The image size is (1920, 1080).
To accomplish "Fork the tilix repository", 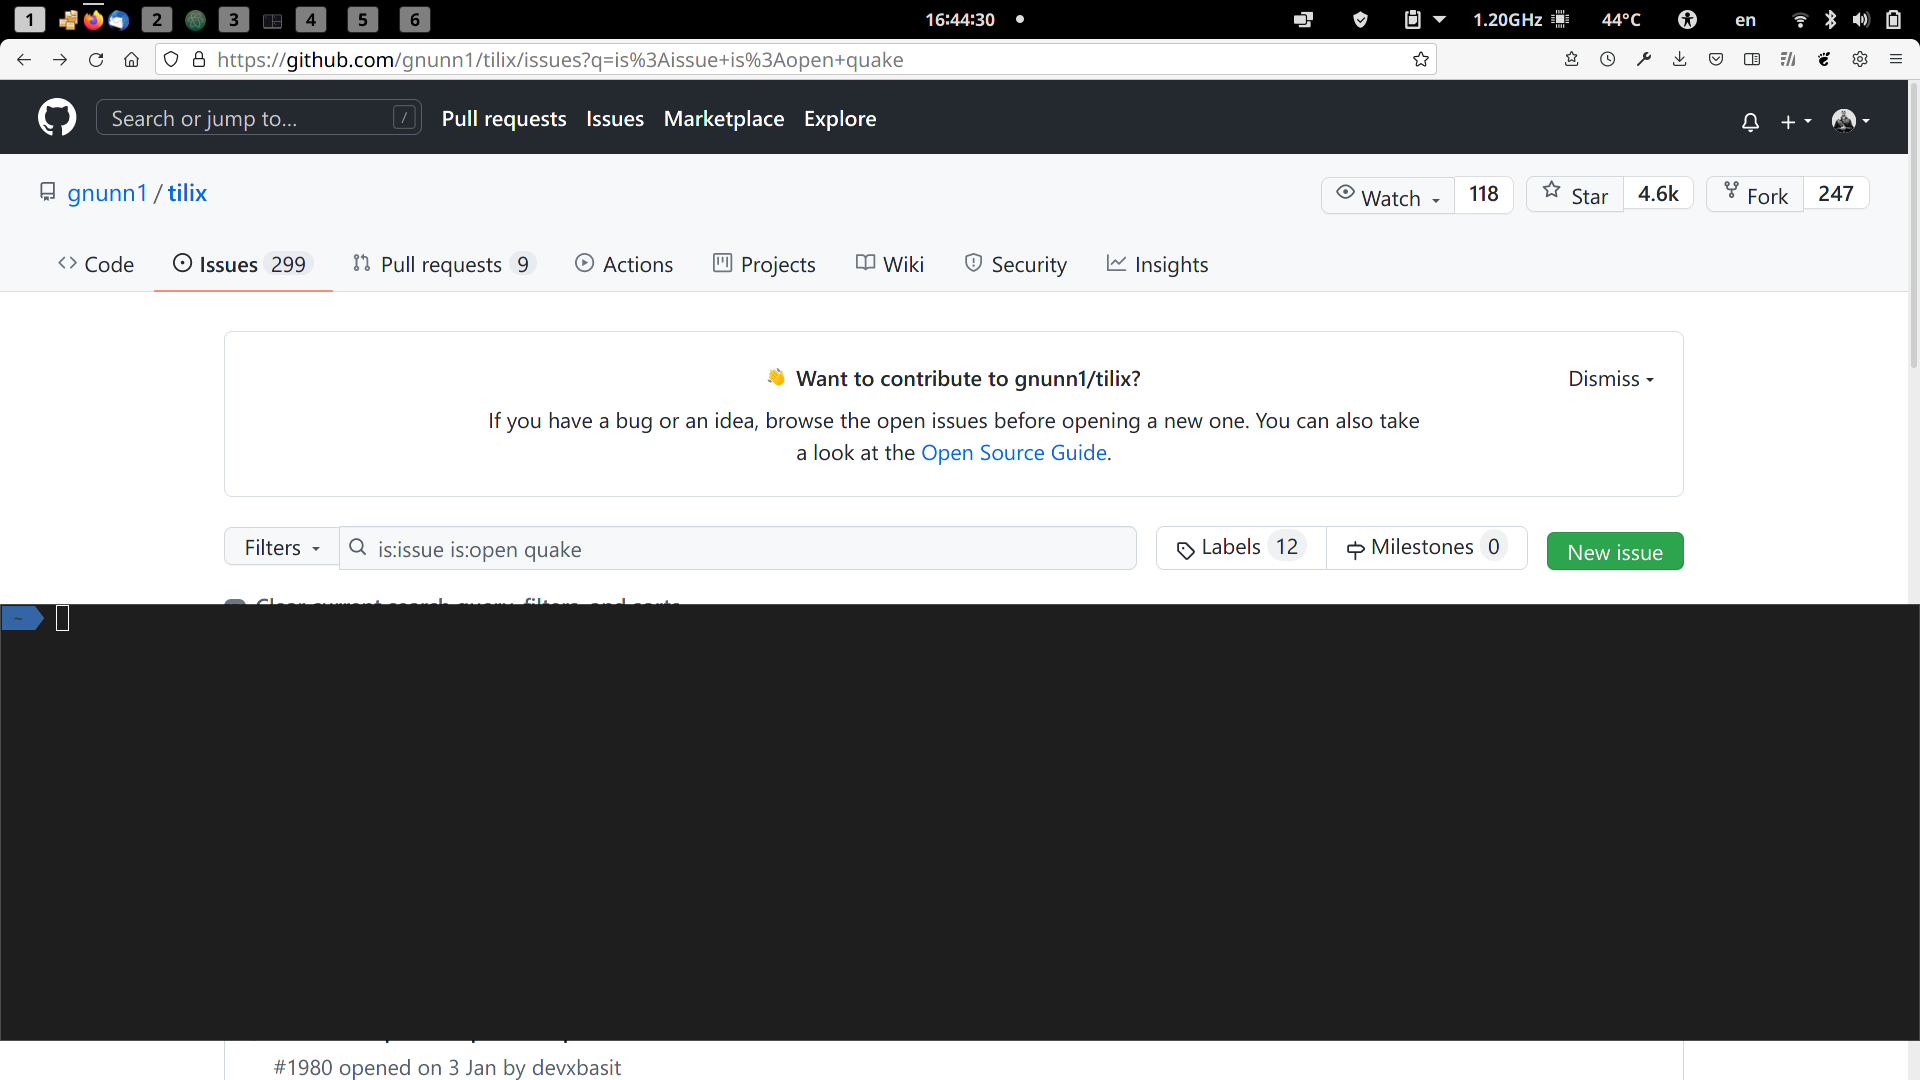I will click(x=1755, y=195).
